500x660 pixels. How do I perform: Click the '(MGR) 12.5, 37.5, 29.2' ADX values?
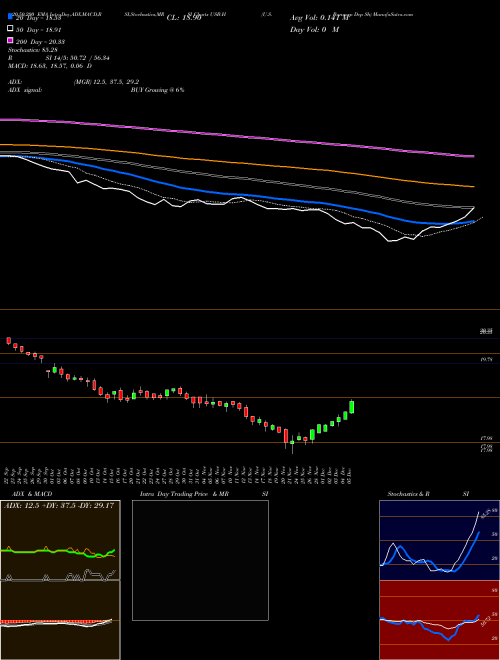(x=106, y=82)
